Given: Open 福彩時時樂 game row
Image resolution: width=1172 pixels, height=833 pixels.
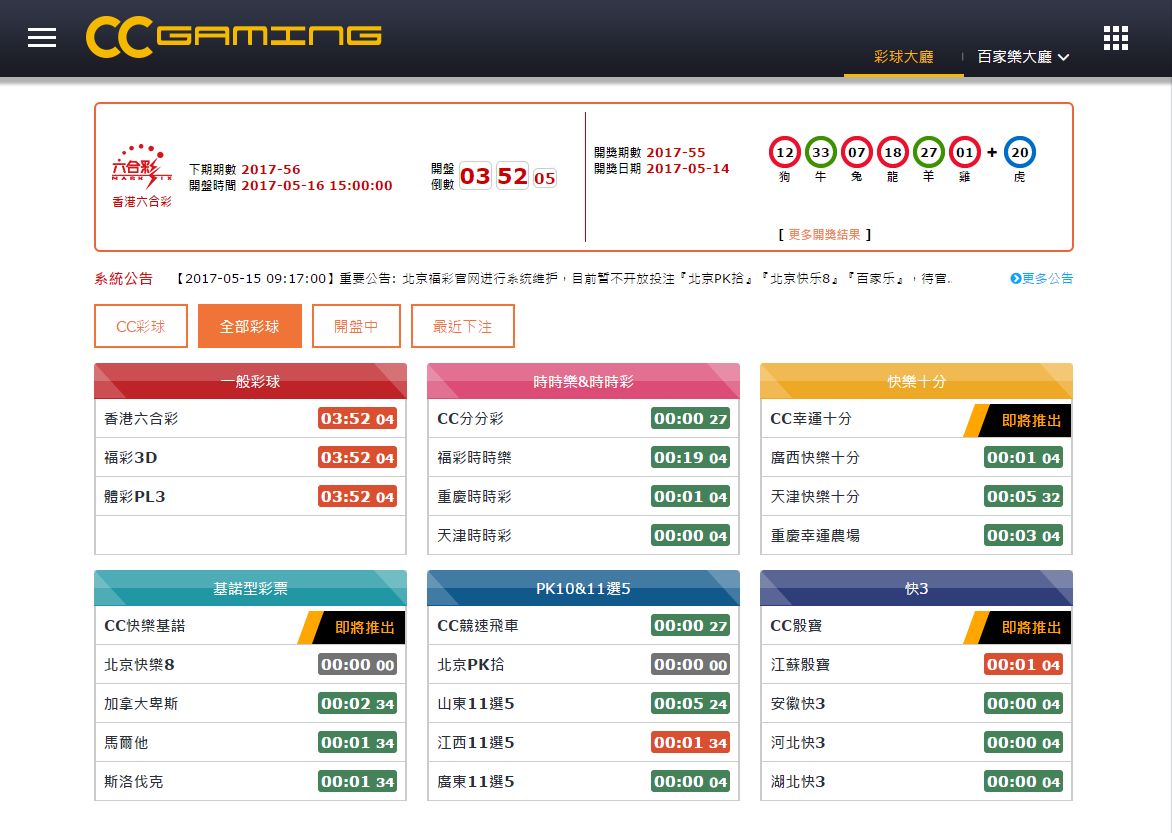Looking at the screenshot, I should click(x=583, y=458).
